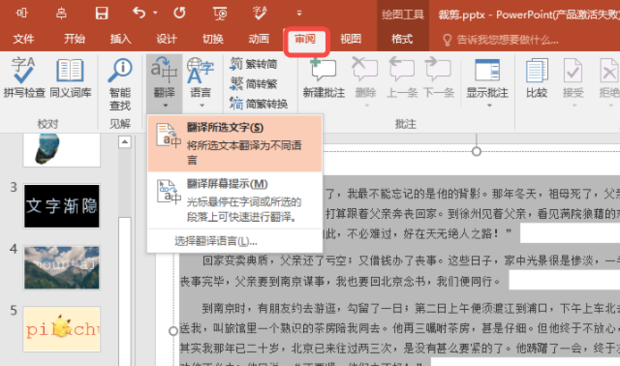Image resolution: width=620 pixels, height=366 pixels.
Task: Choose 选择翻译语言(L)... option
Action: pos(216,241)
